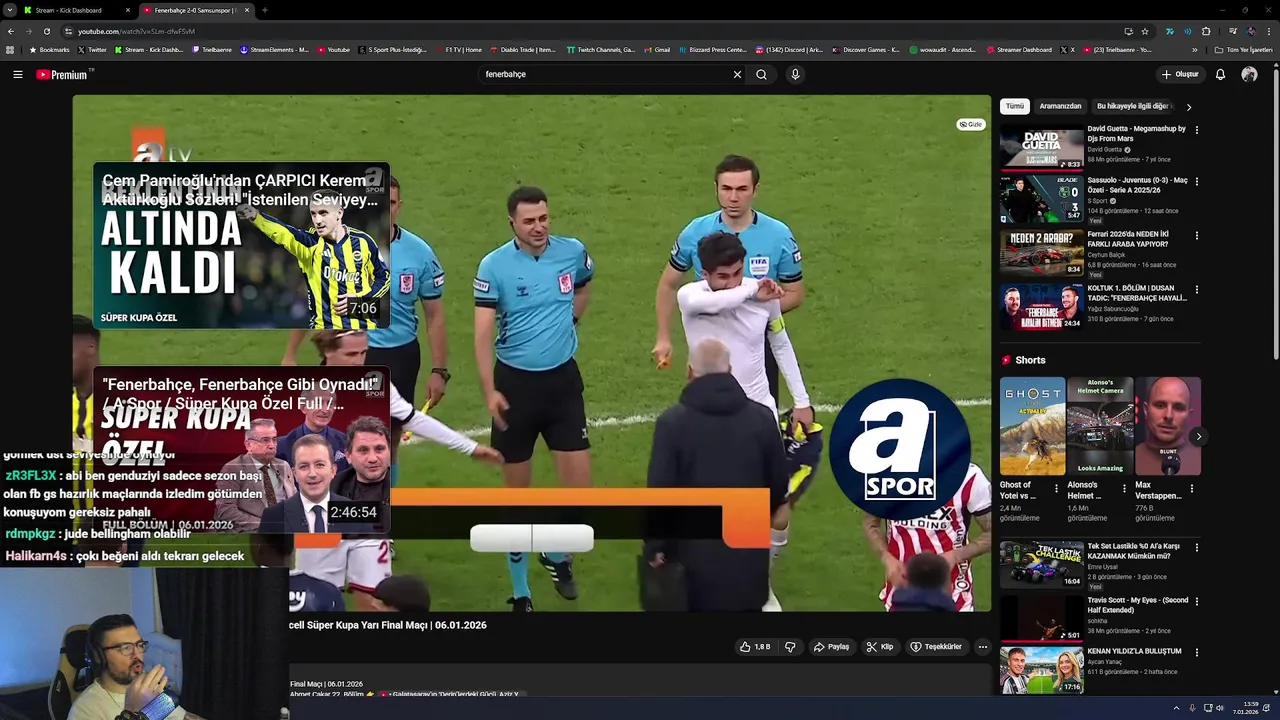Run search with the magnifier button
The image size is (1280, 720).
pyautogui.click(x=761, y=74)
